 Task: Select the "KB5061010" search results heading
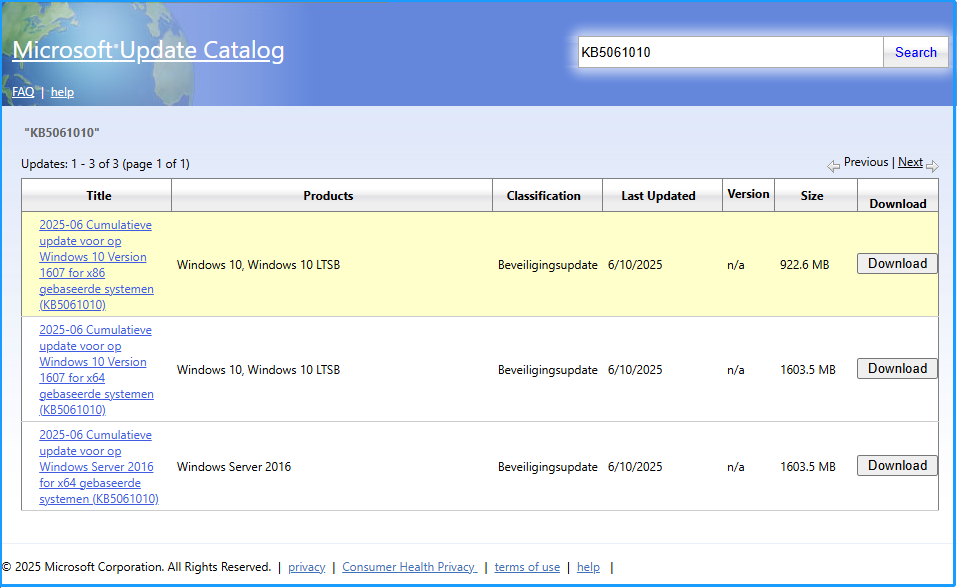[x=62, y=132]
